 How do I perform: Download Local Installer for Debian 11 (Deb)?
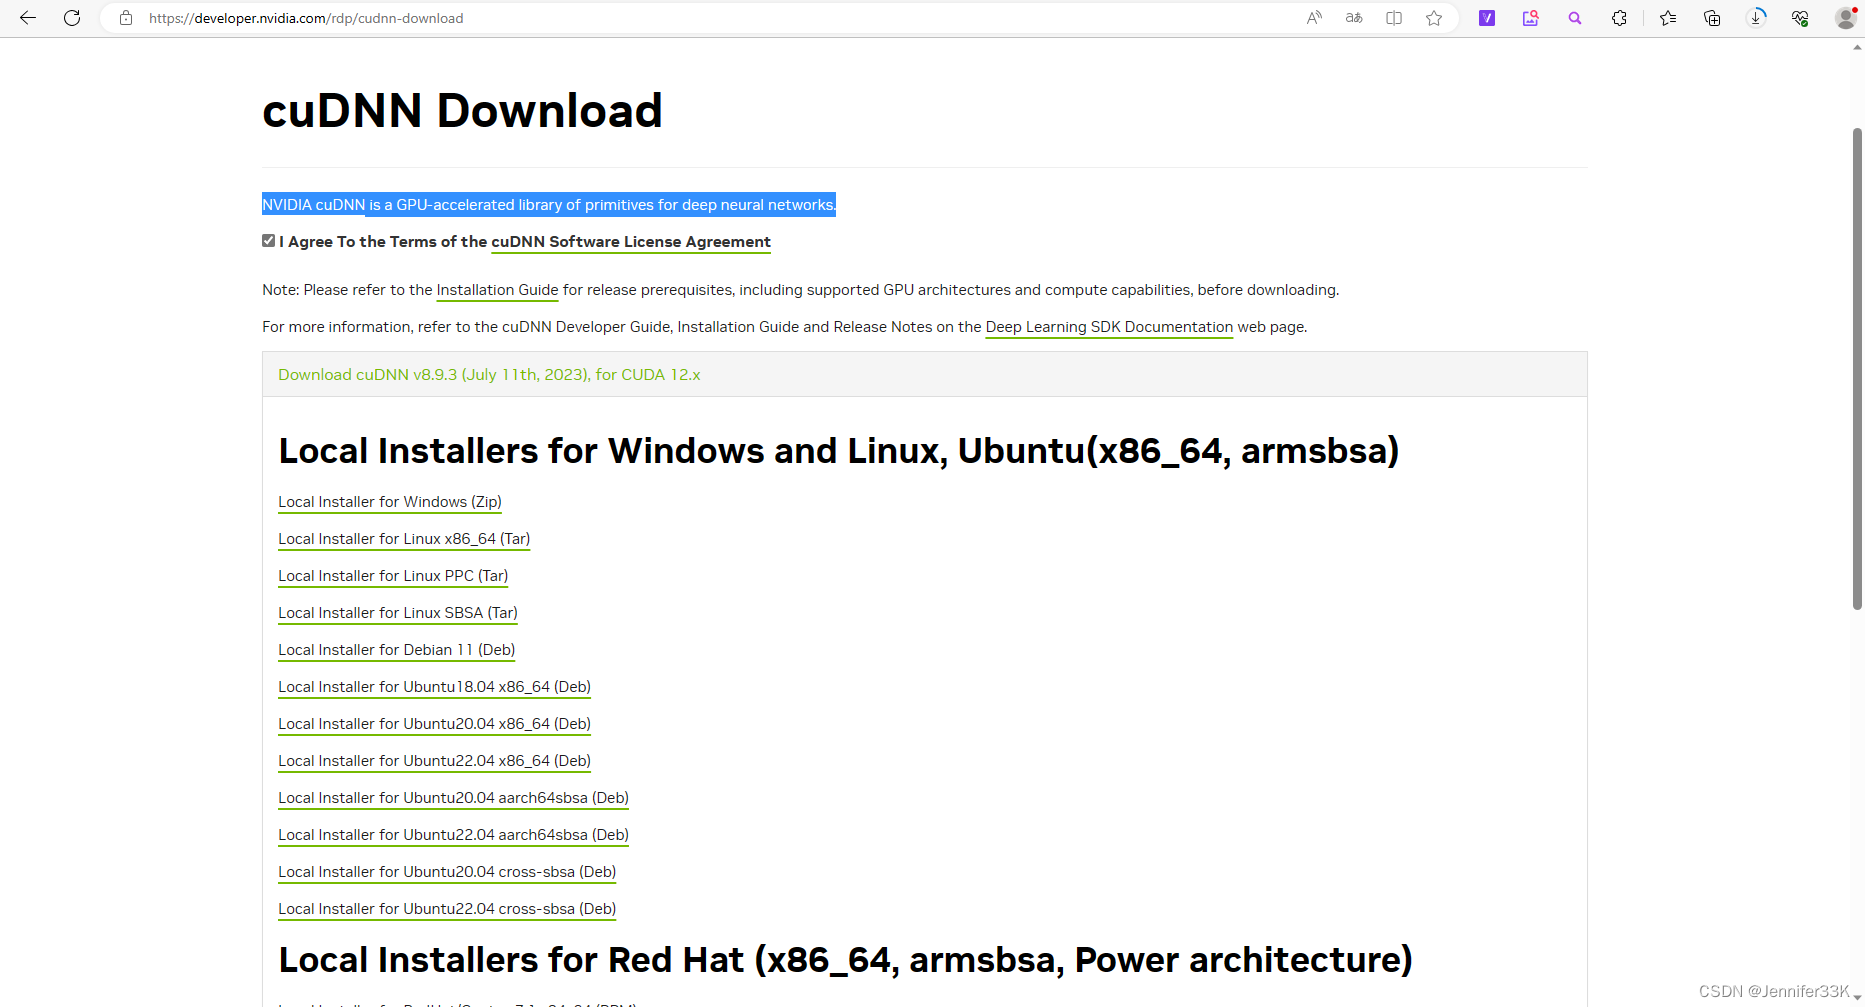point(397,650)
